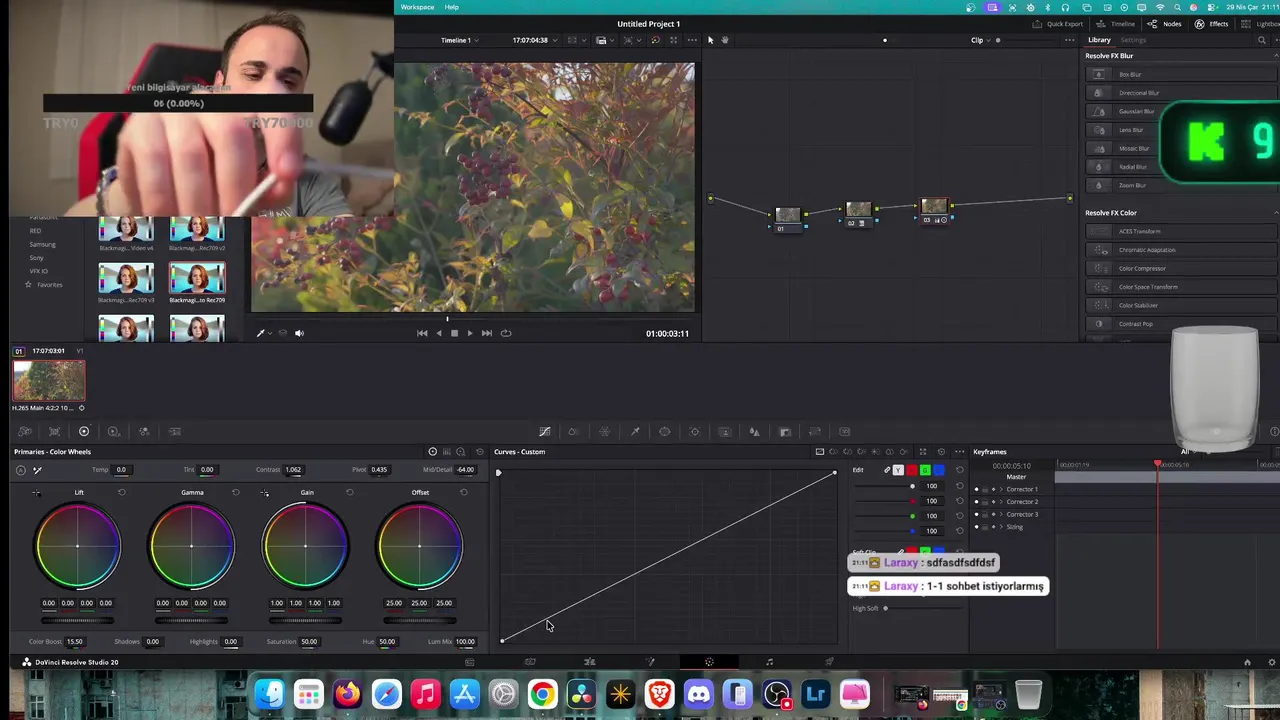Expand Corrector 1 keyframe track
Screen dimensions: 1280x720
click(1001, 489)
